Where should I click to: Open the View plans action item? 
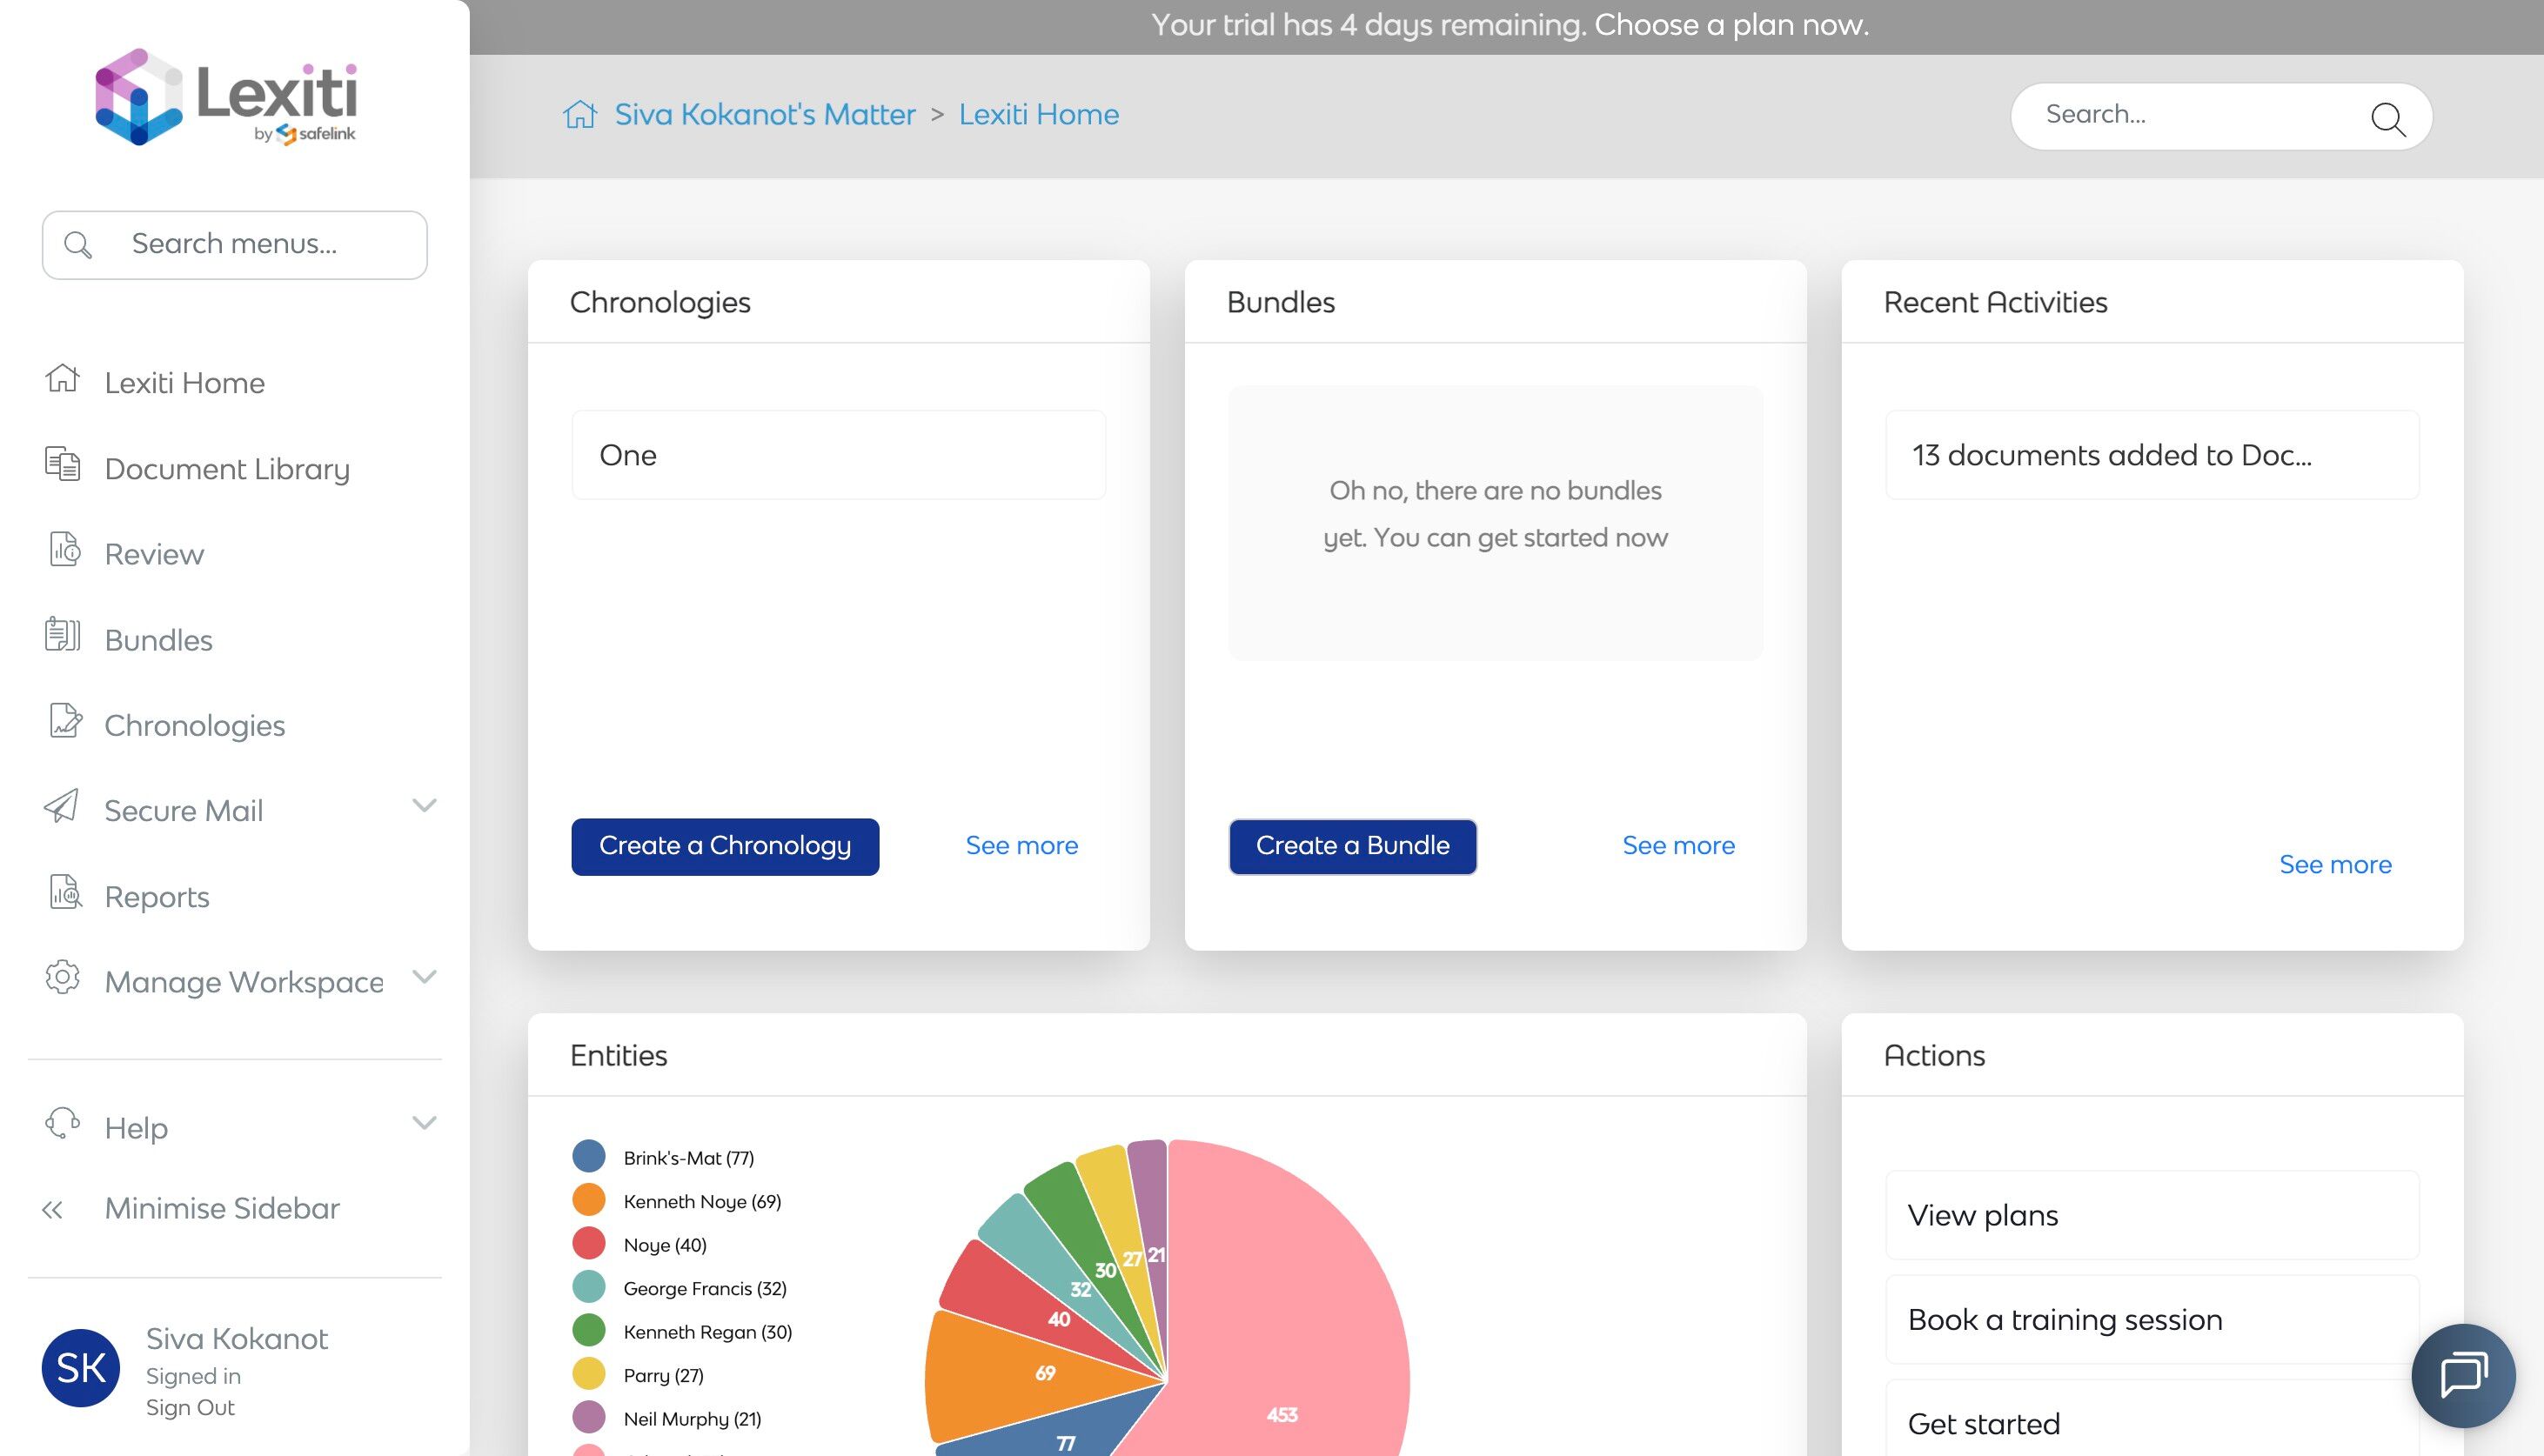(x=2151, y=1215)
